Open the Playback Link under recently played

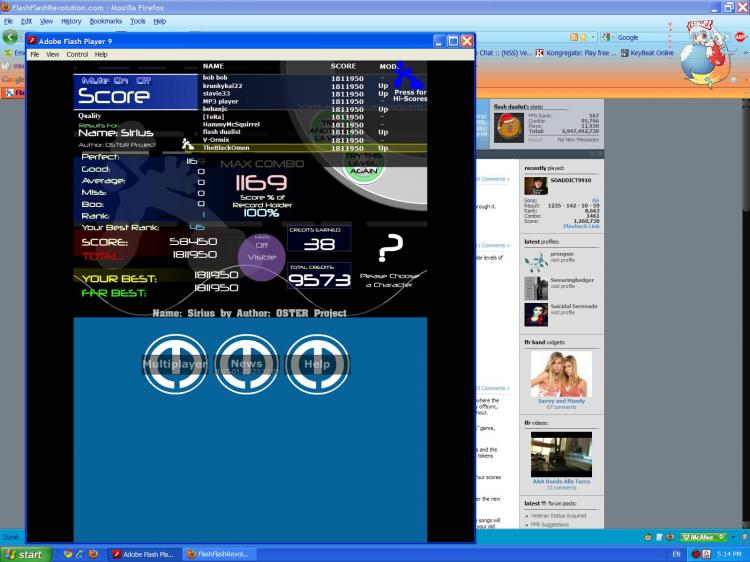pyautogui.click(x=581, y=226)
